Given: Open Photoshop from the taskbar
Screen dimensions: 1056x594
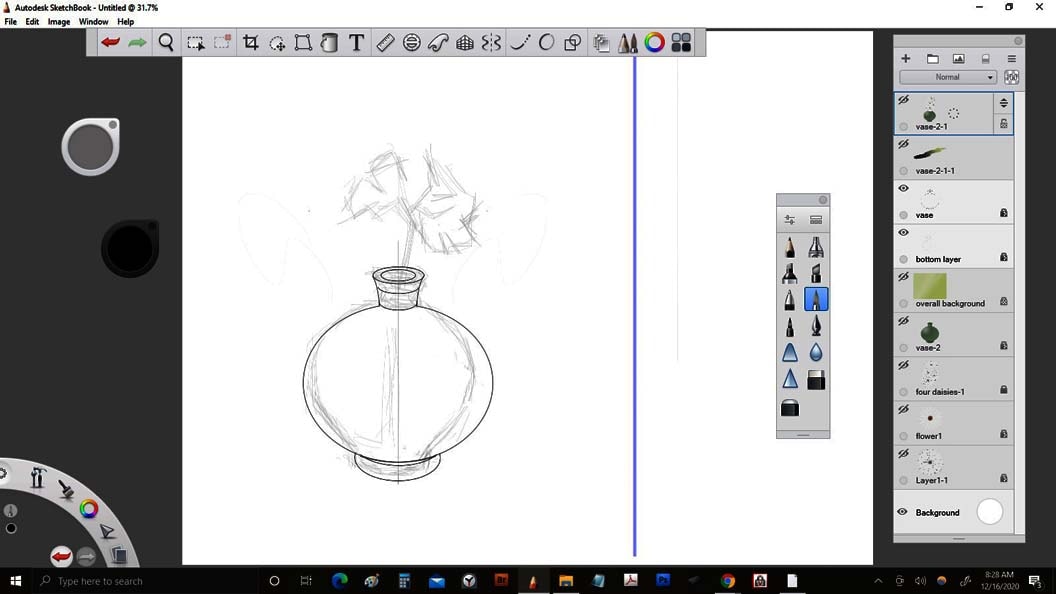Looking at the screenshot, I should coord(663,580).
